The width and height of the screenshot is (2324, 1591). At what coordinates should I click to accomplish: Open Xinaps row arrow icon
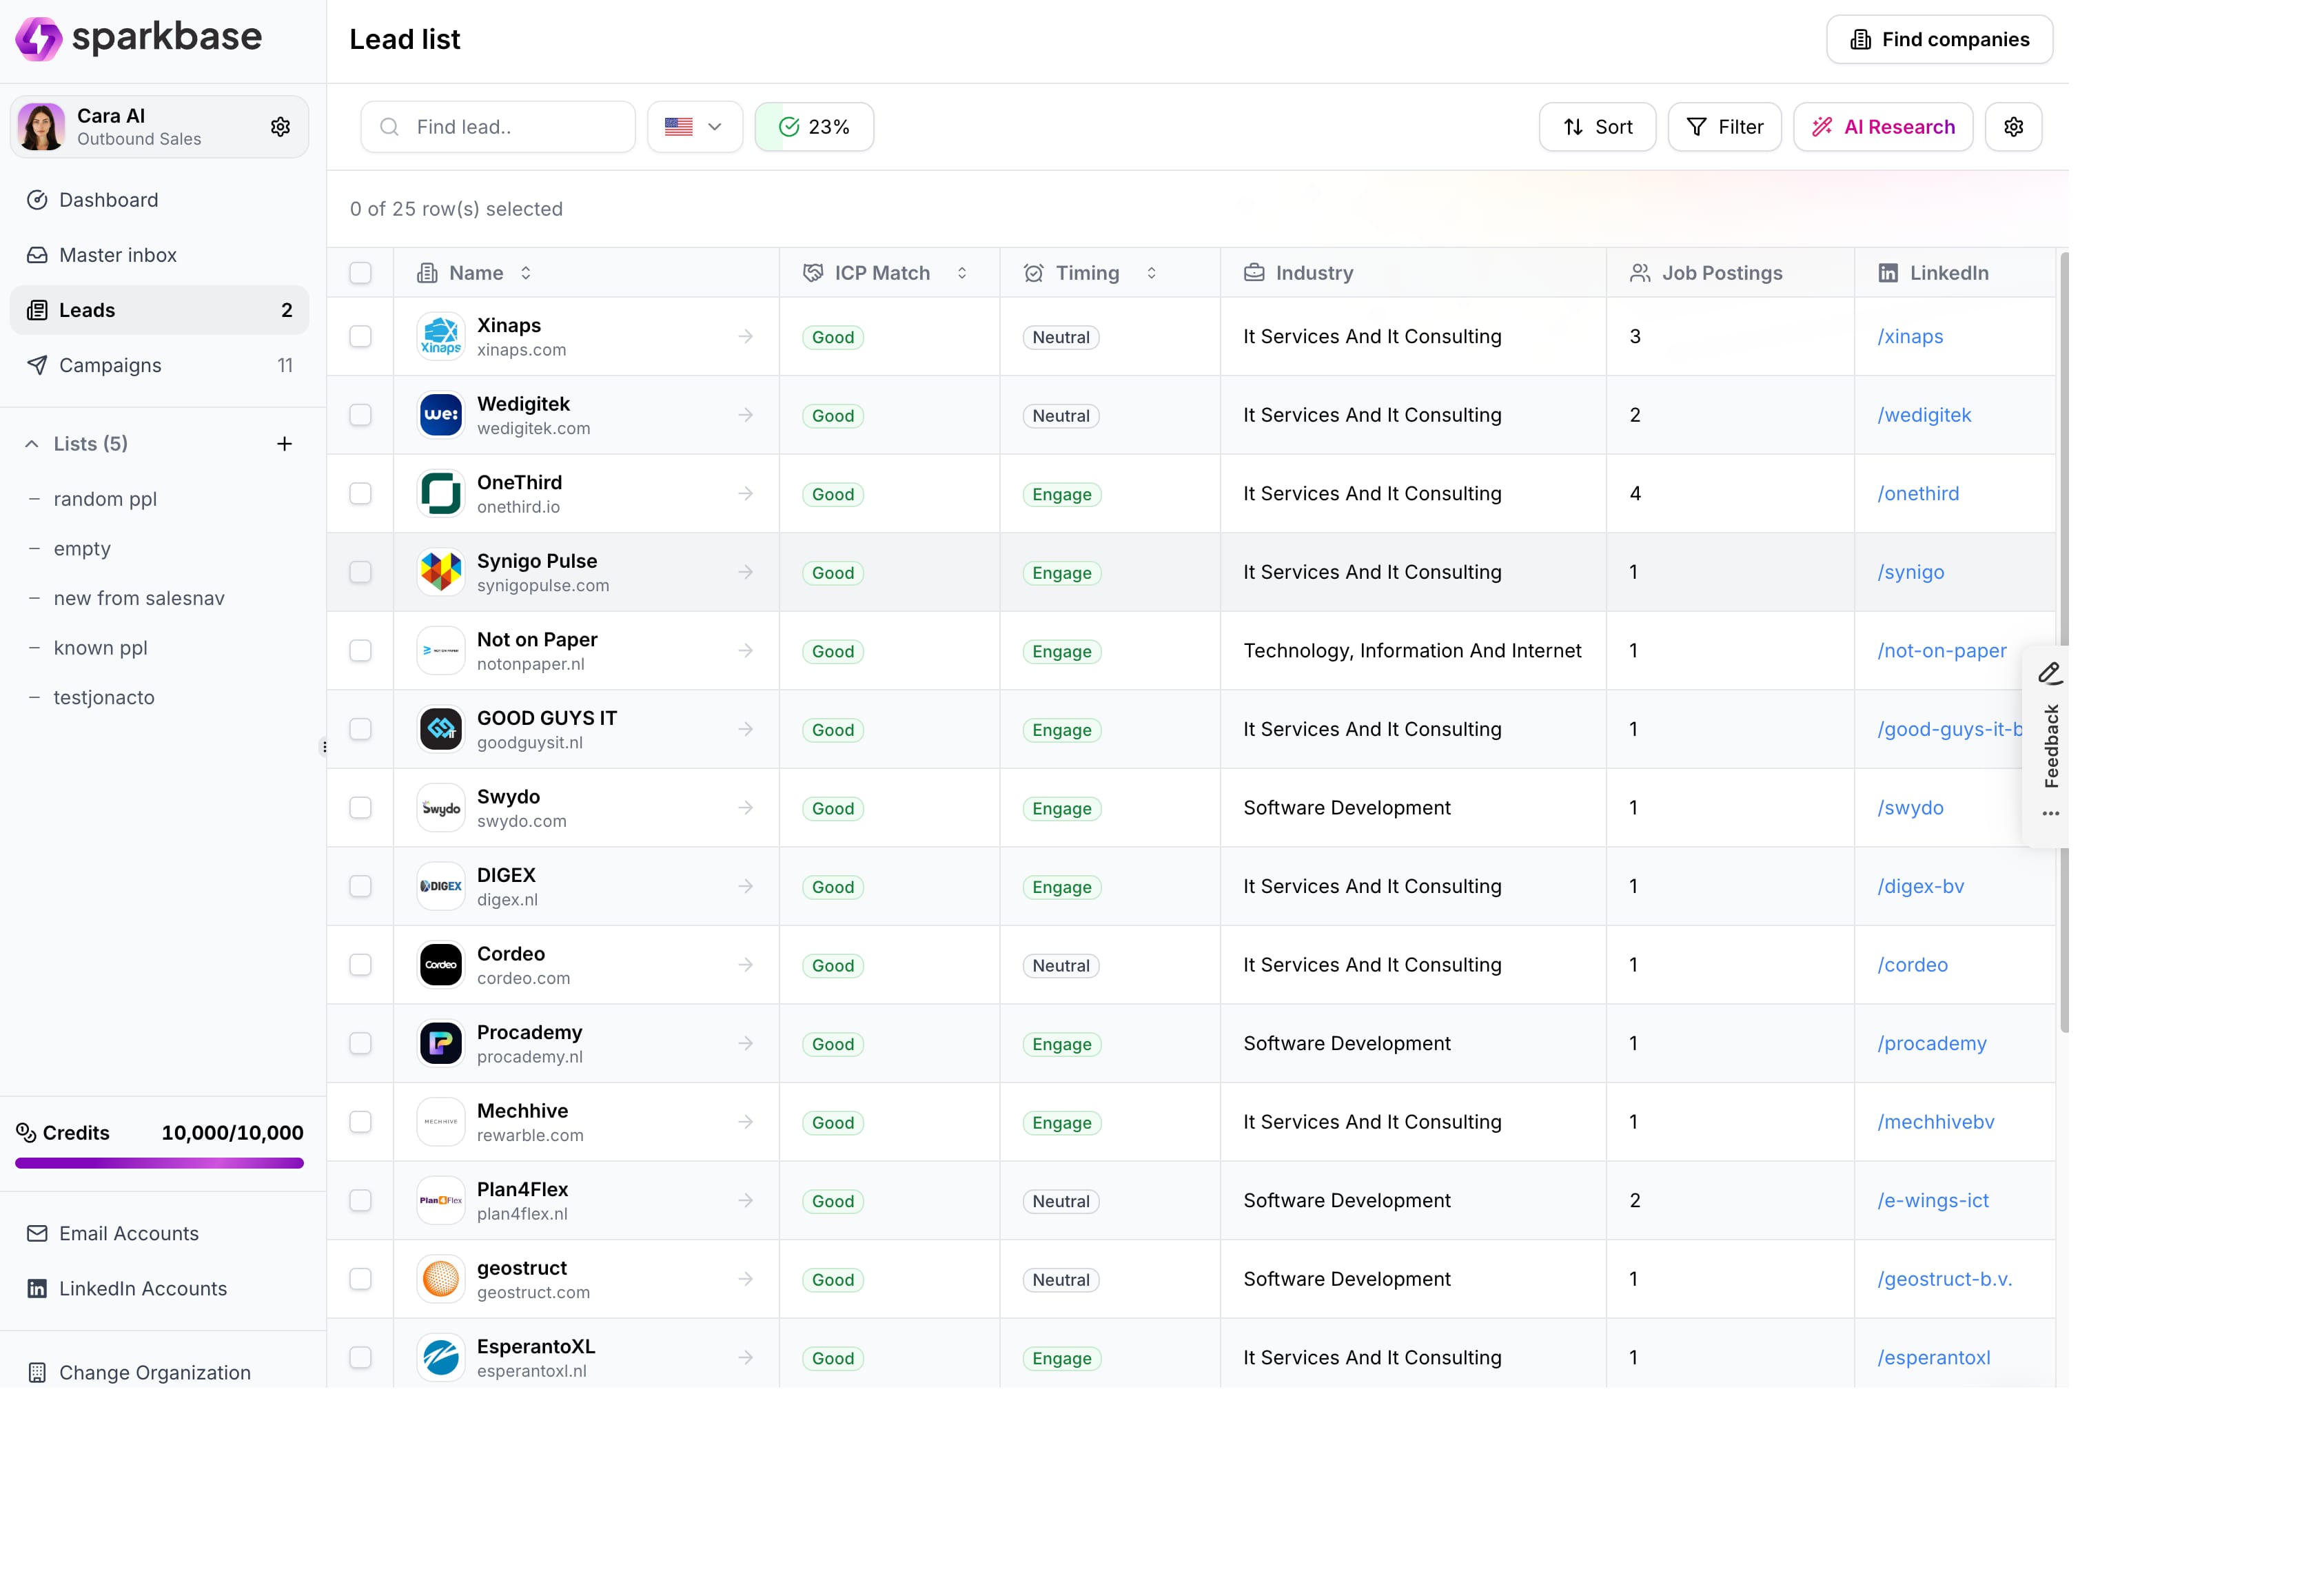tap(746, 337)
